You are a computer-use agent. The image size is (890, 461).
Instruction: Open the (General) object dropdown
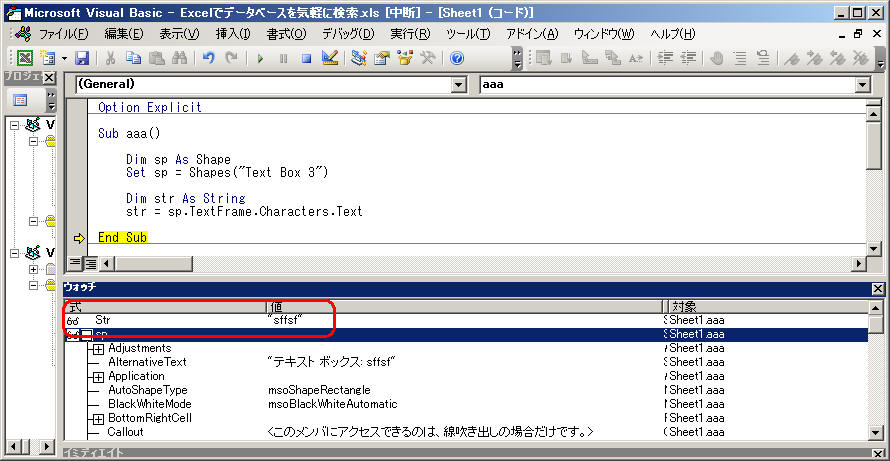(x=459, y=85)
